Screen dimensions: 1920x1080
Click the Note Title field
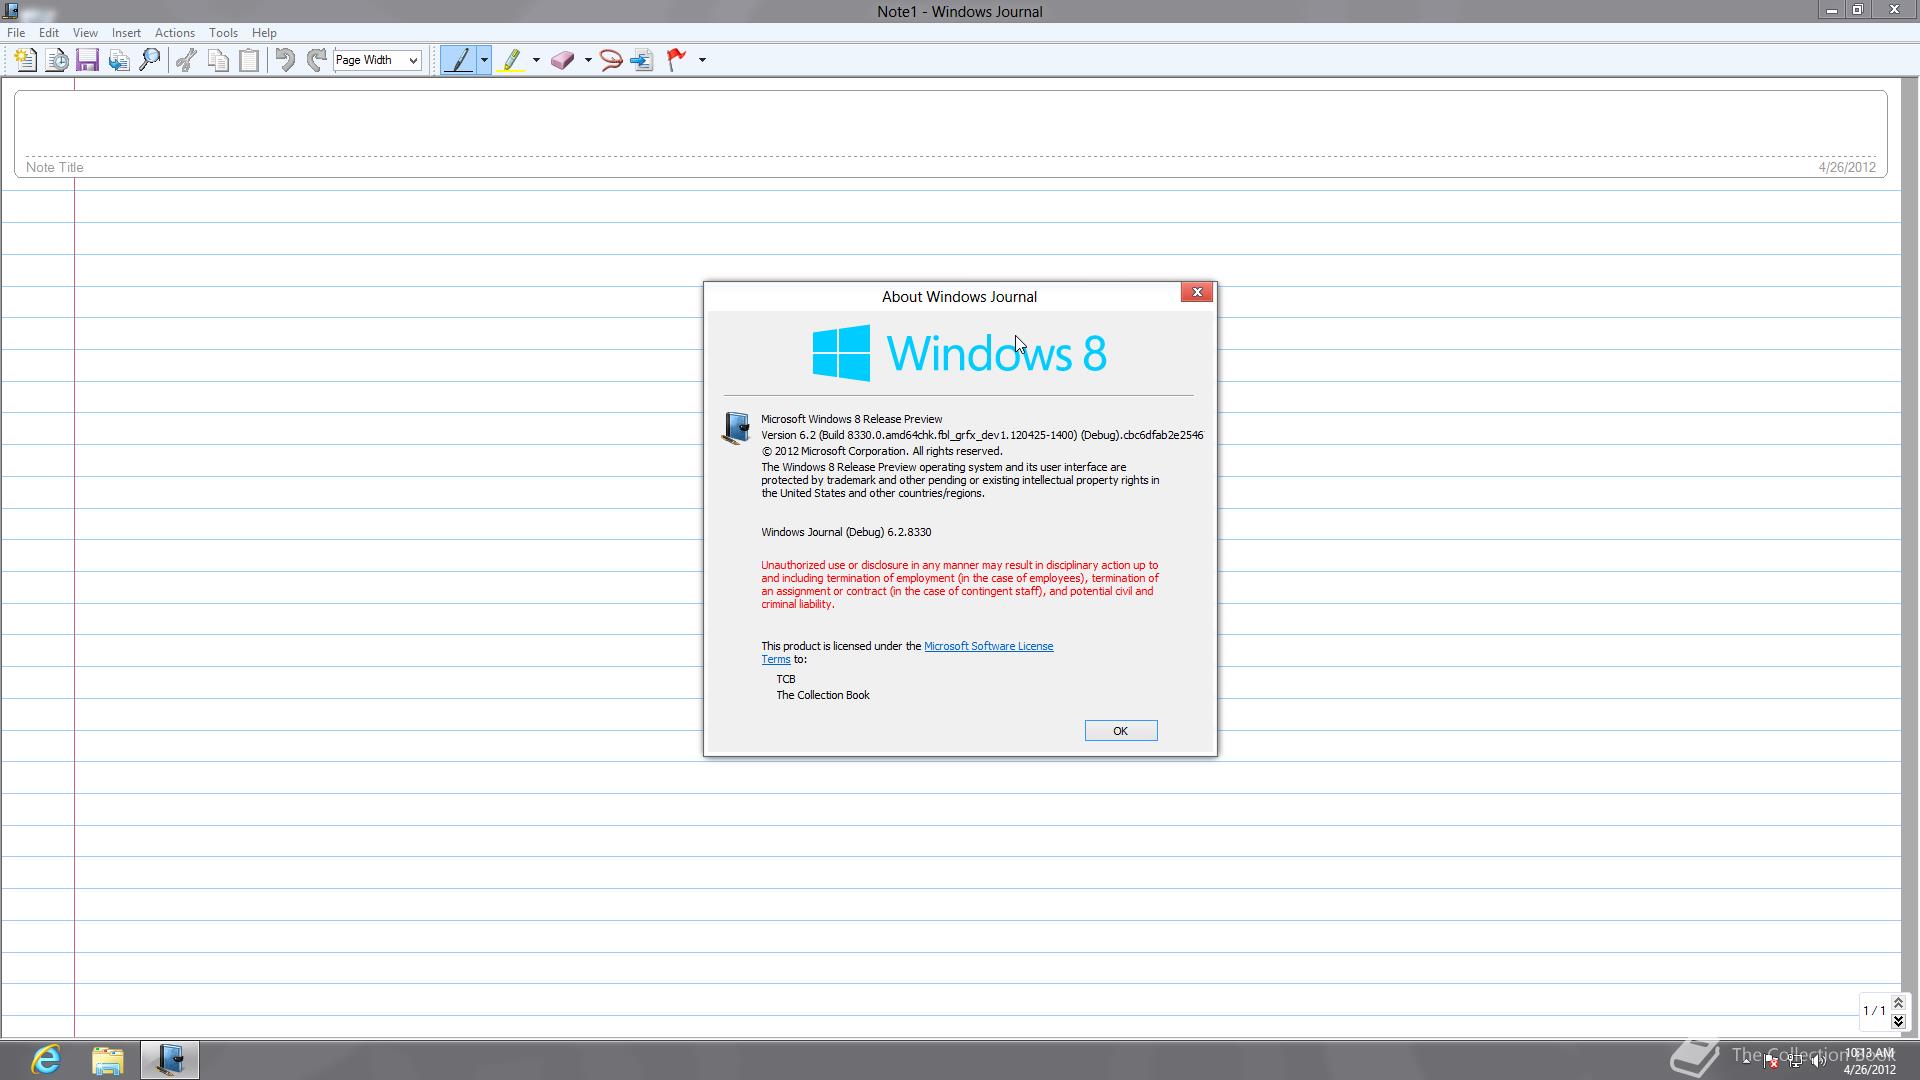(x=950, y=133)
